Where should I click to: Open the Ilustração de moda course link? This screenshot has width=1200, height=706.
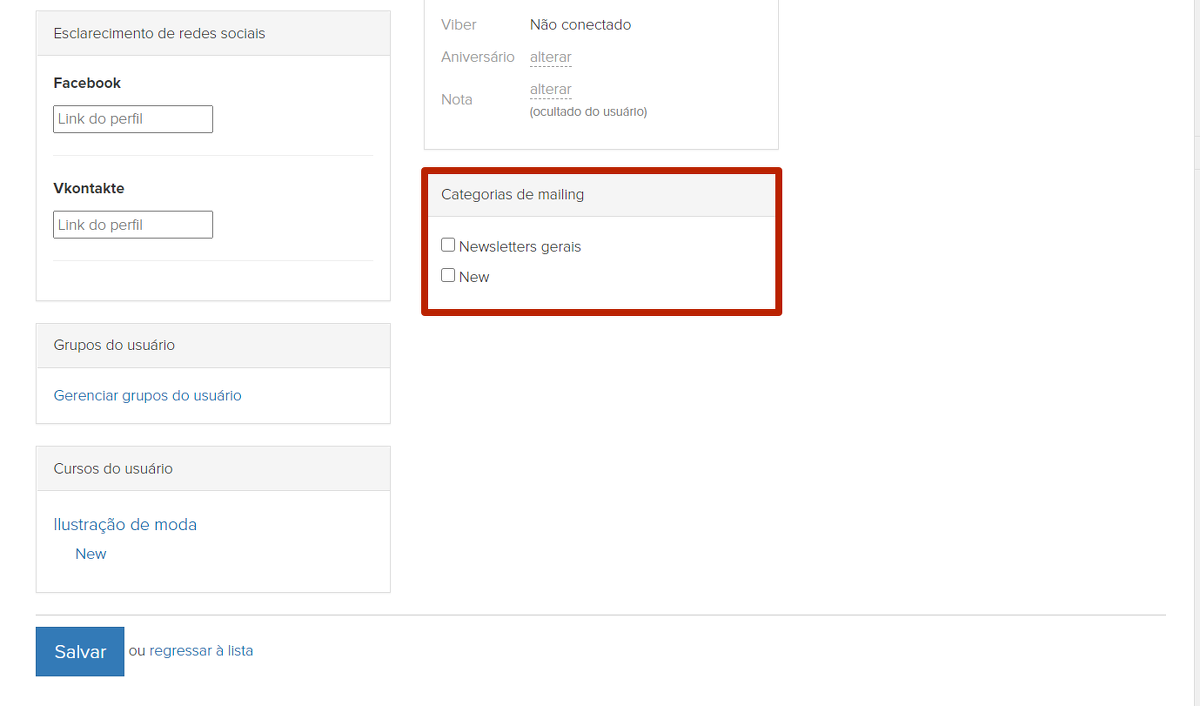(x=125, y=524)
